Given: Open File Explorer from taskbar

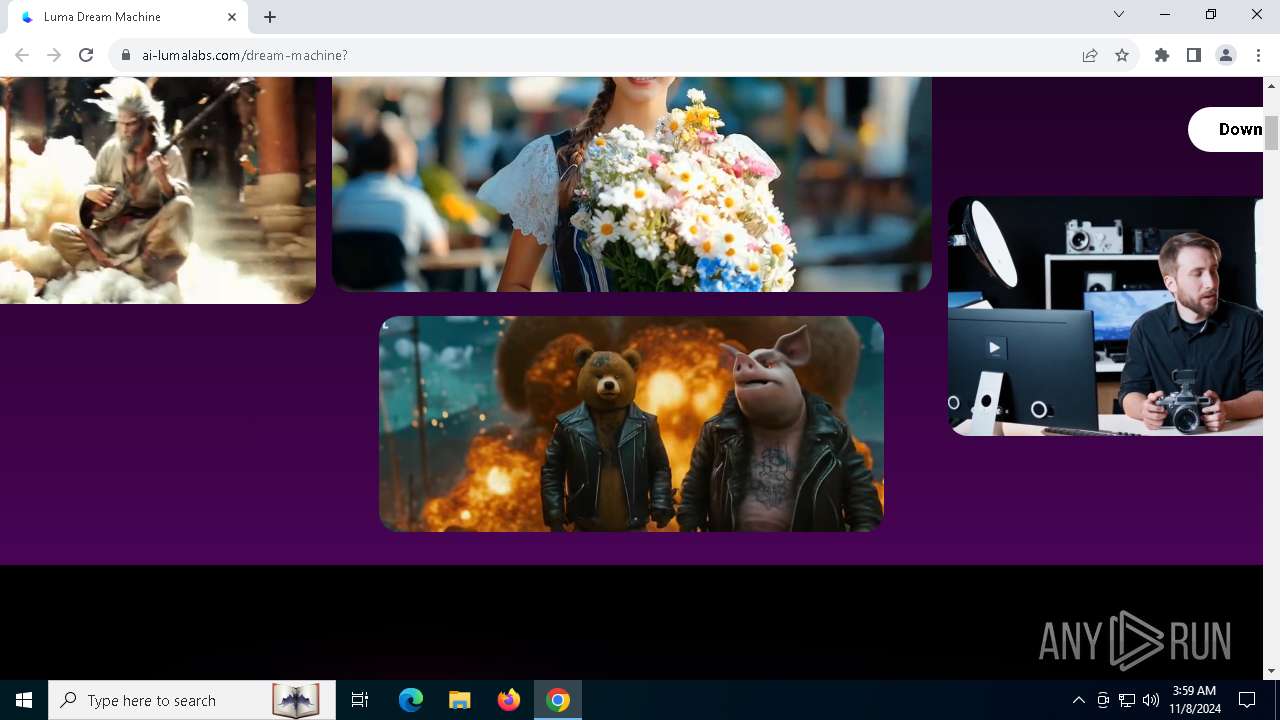Looking at the screenshot, I should tap(460, 700).
